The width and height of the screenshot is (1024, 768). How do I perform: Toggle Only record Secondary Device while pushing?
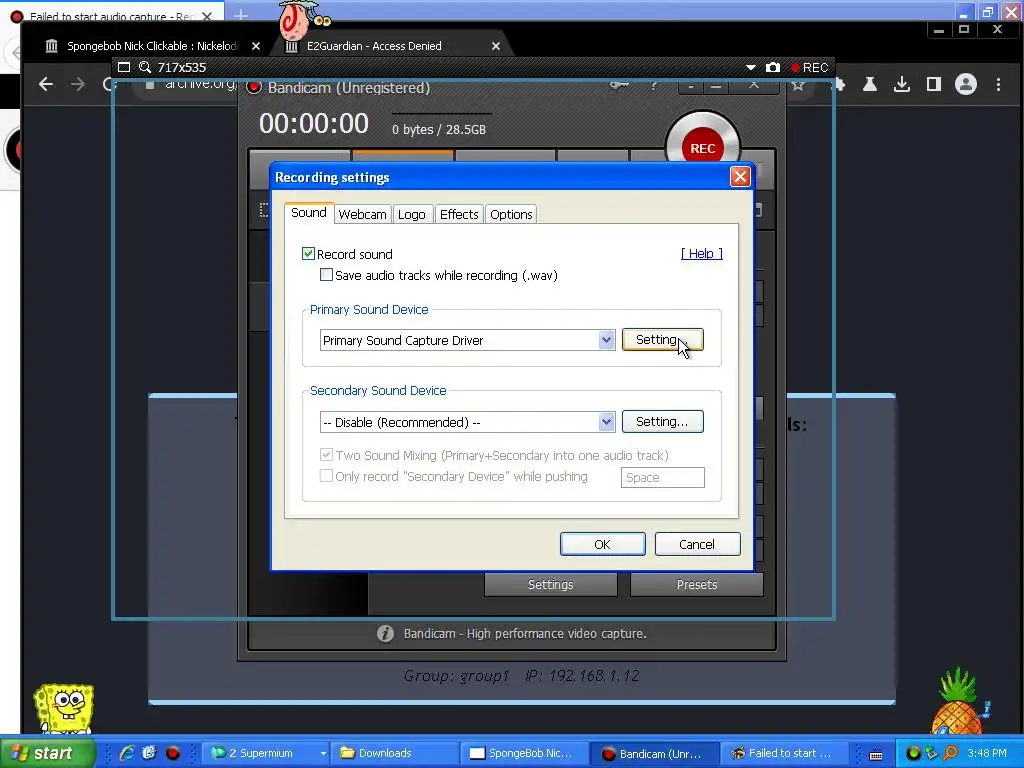pos(326,476)
